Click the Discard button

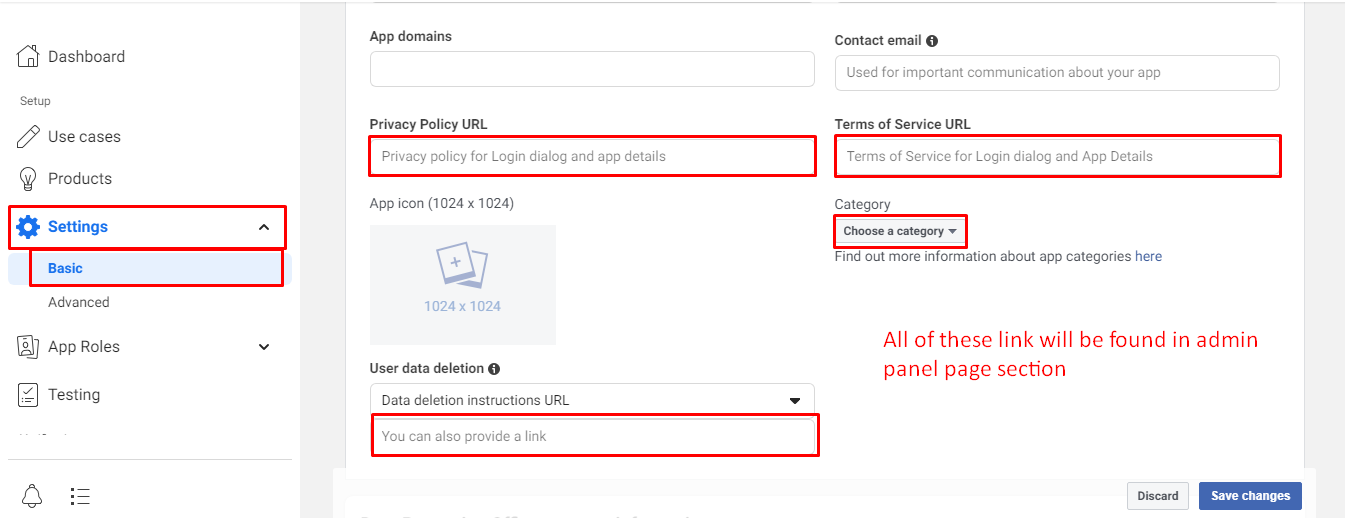click(1158, 496)
